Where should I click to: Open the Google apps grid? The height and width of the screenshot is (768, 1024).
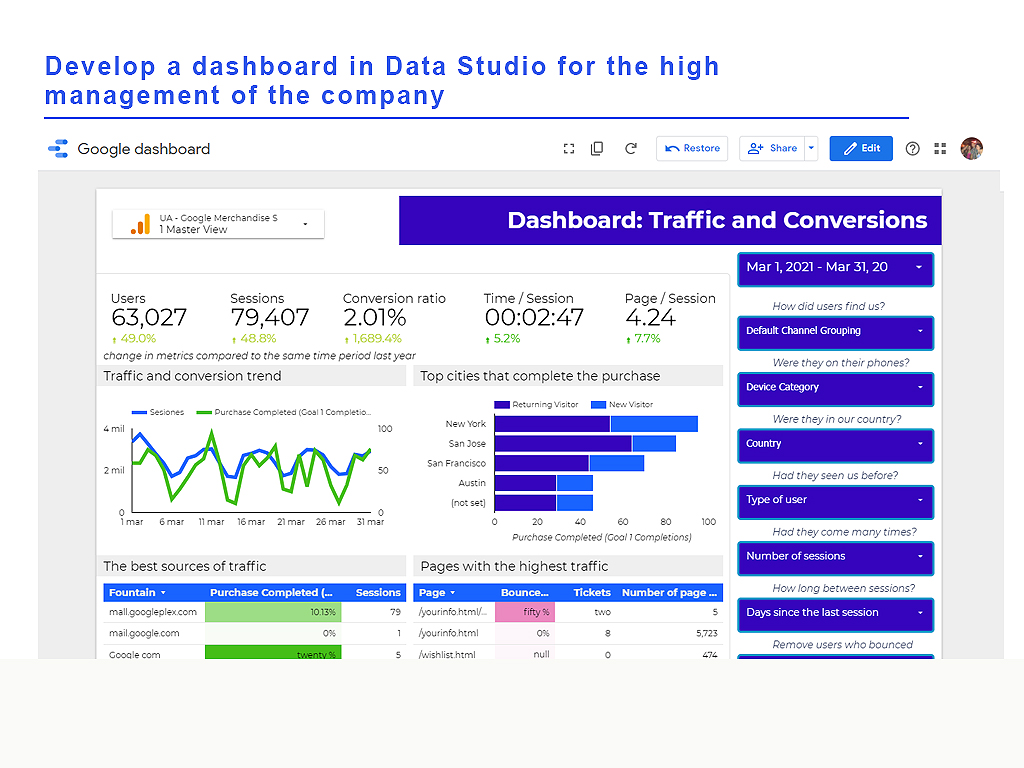click(x=940, y=149)
